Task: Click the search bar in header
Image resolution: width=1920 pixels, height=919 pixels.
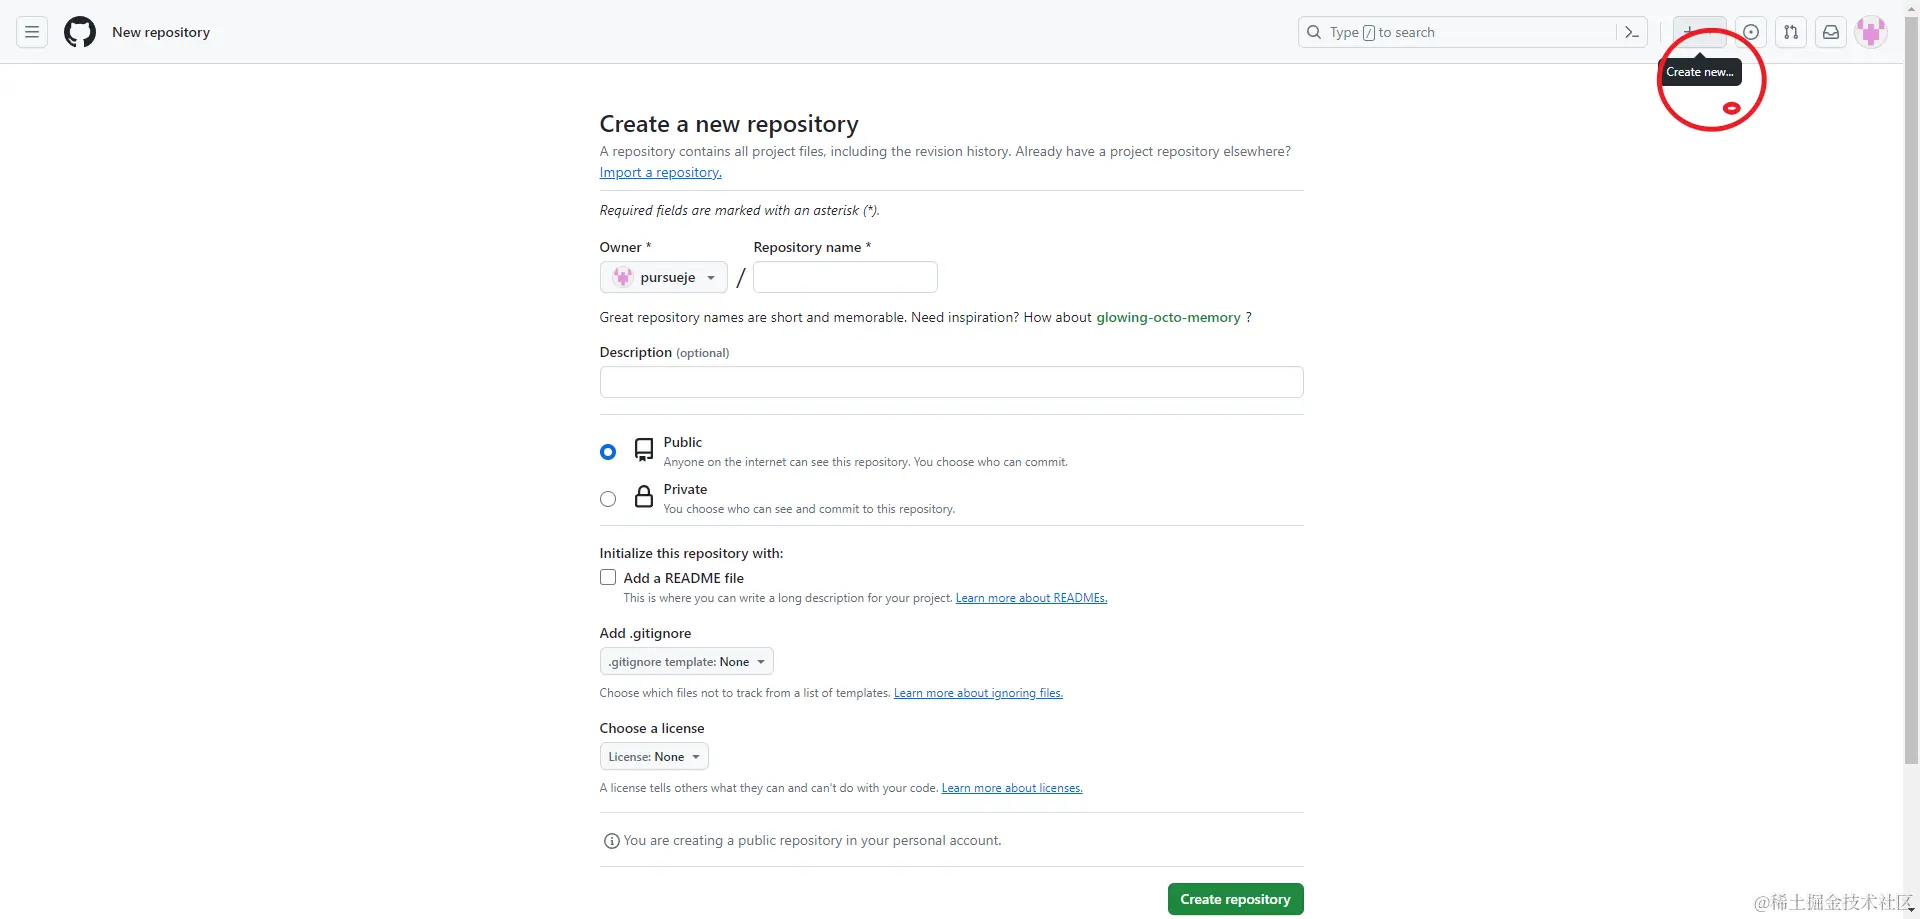Action: [x=1460, y=32]
